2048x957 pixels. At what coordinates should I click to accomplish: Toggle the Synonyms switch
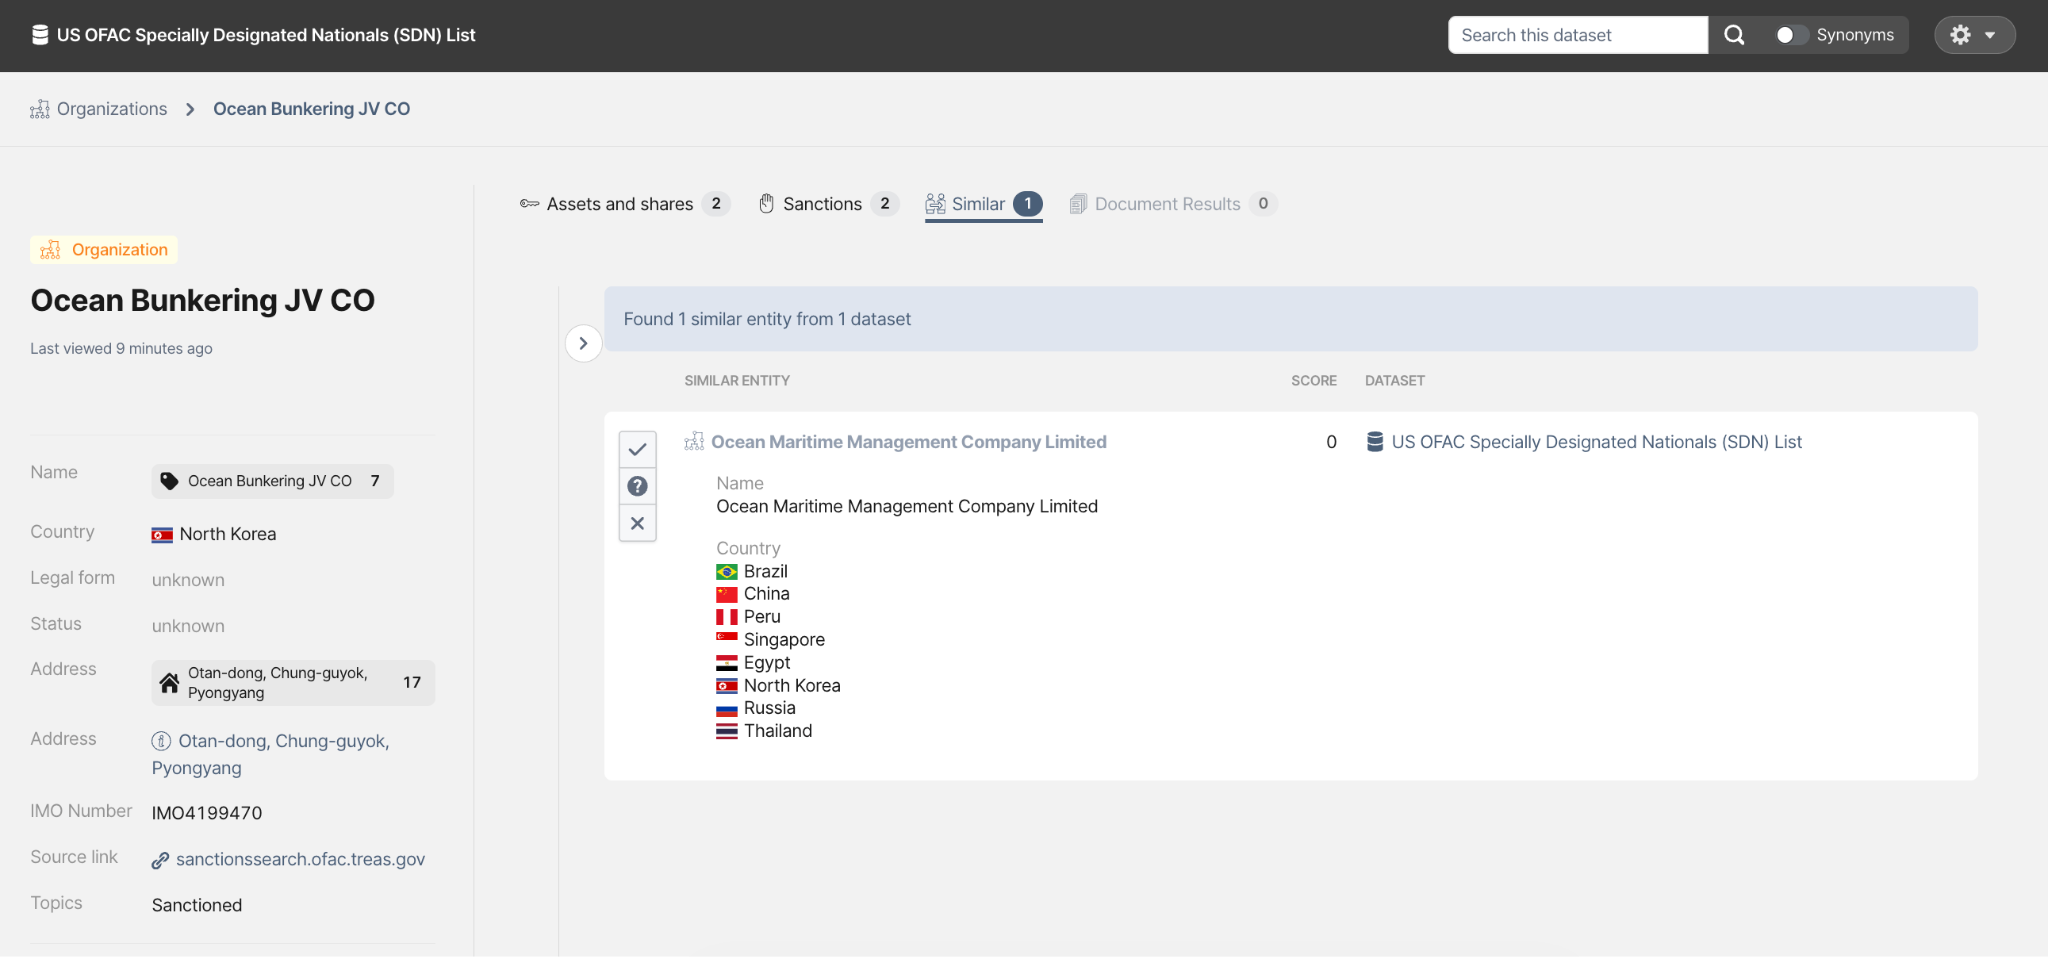click(x=1791, y=35)
